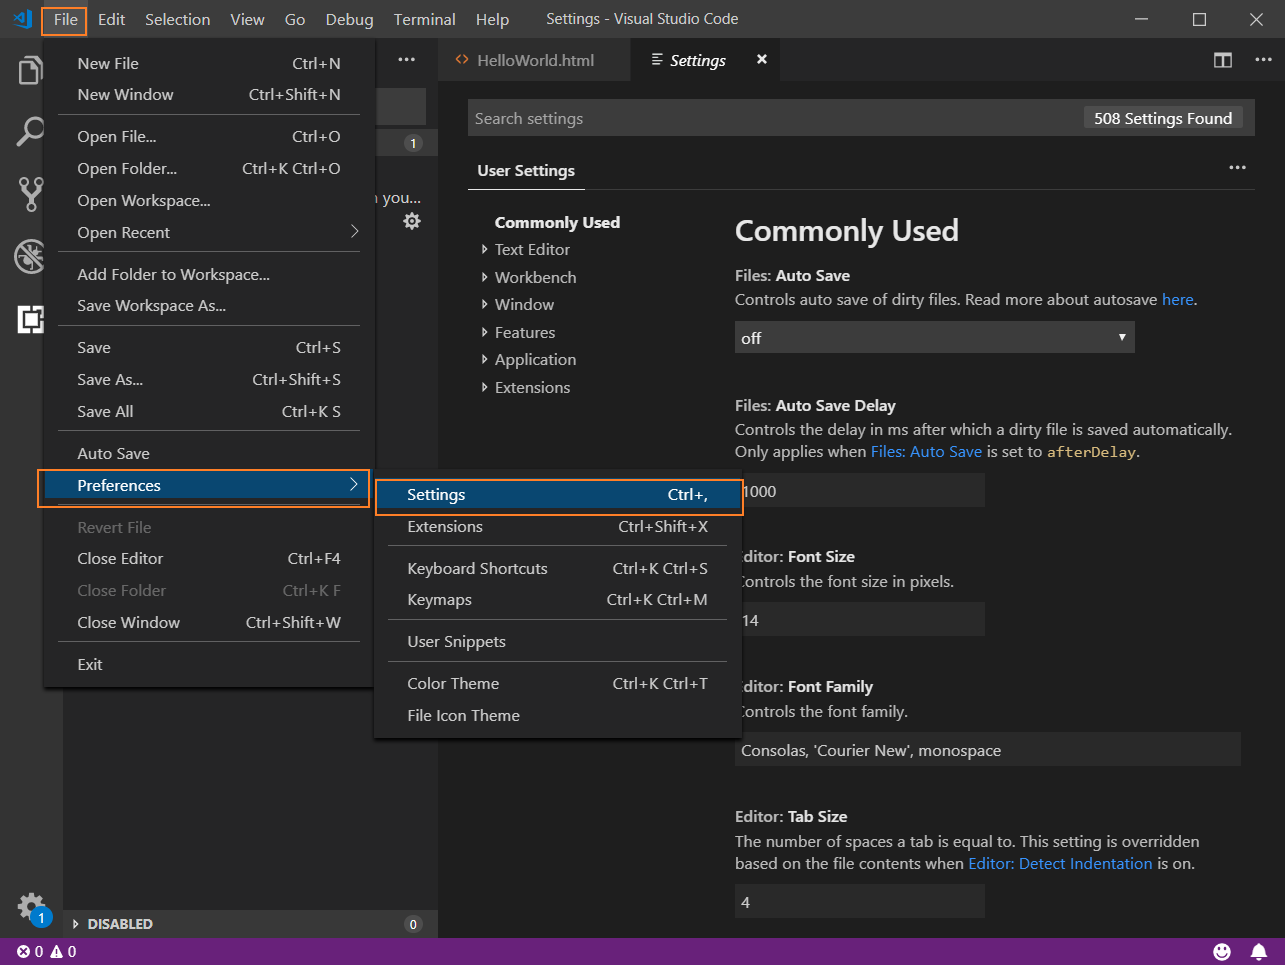This screenshot has width=1285, height=965.
Task: Open the Extensions view icon
Action: pyautogui.click(x=30, y=319)
